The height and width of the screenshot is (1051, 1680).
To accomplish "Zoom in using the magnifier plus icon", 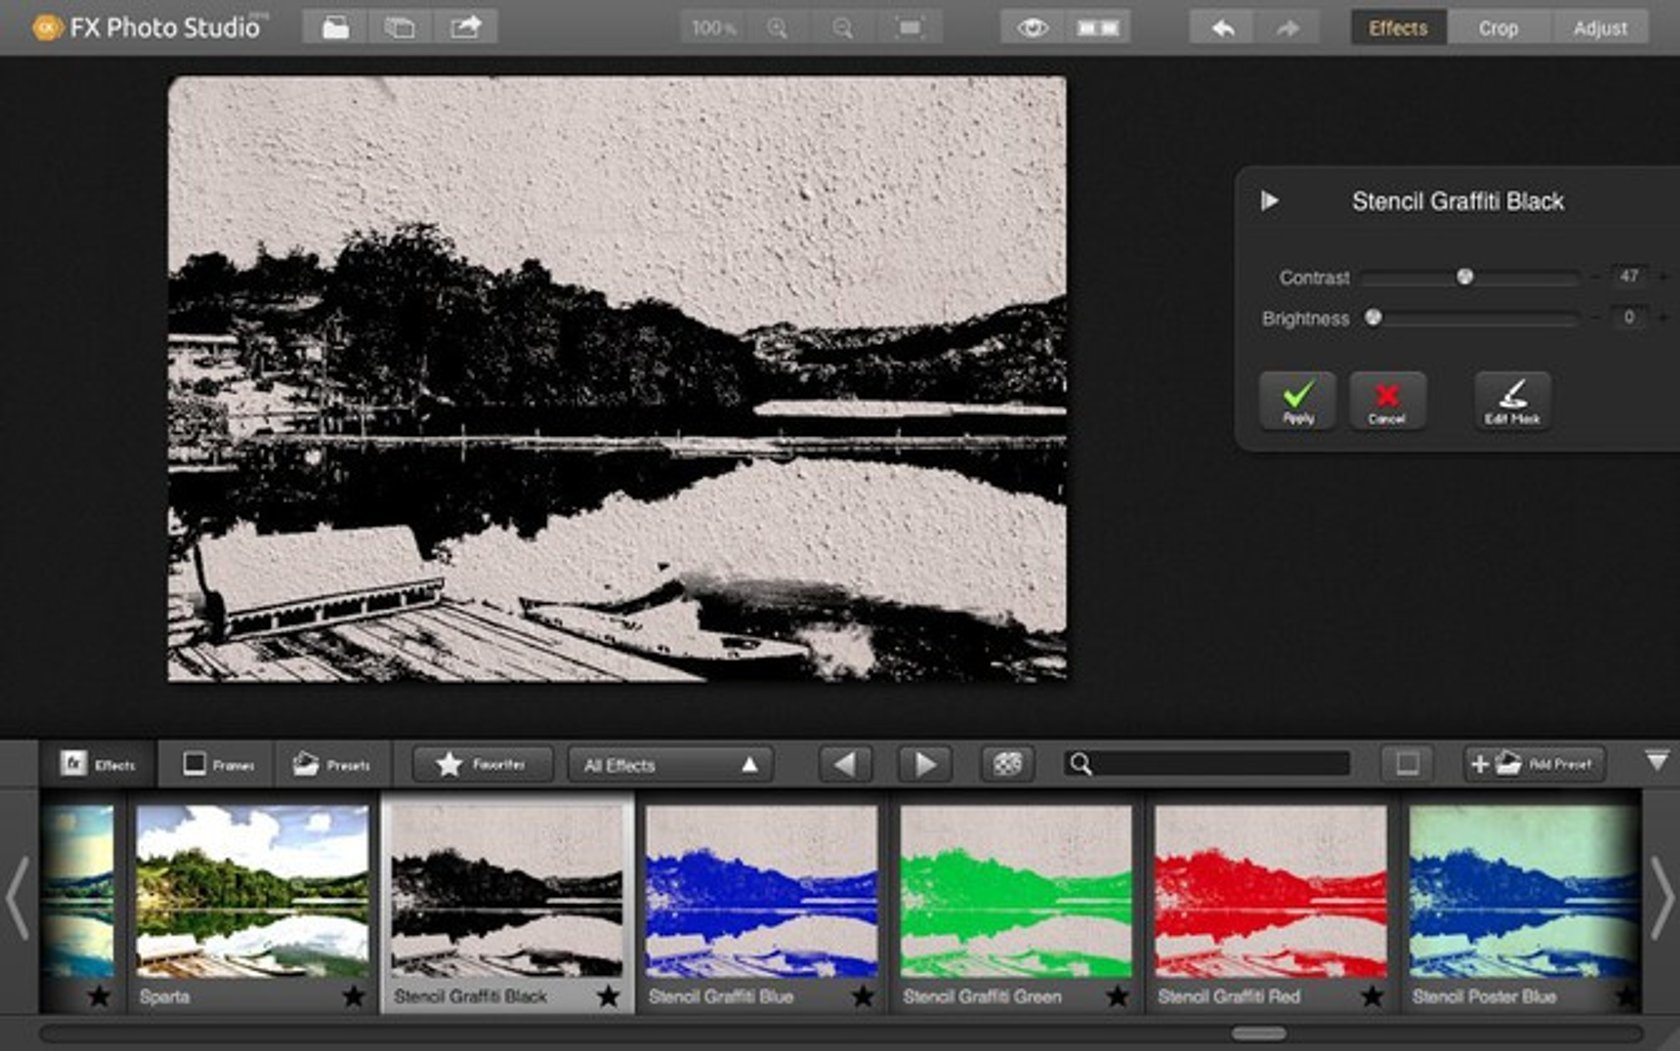I will point(775,27).
